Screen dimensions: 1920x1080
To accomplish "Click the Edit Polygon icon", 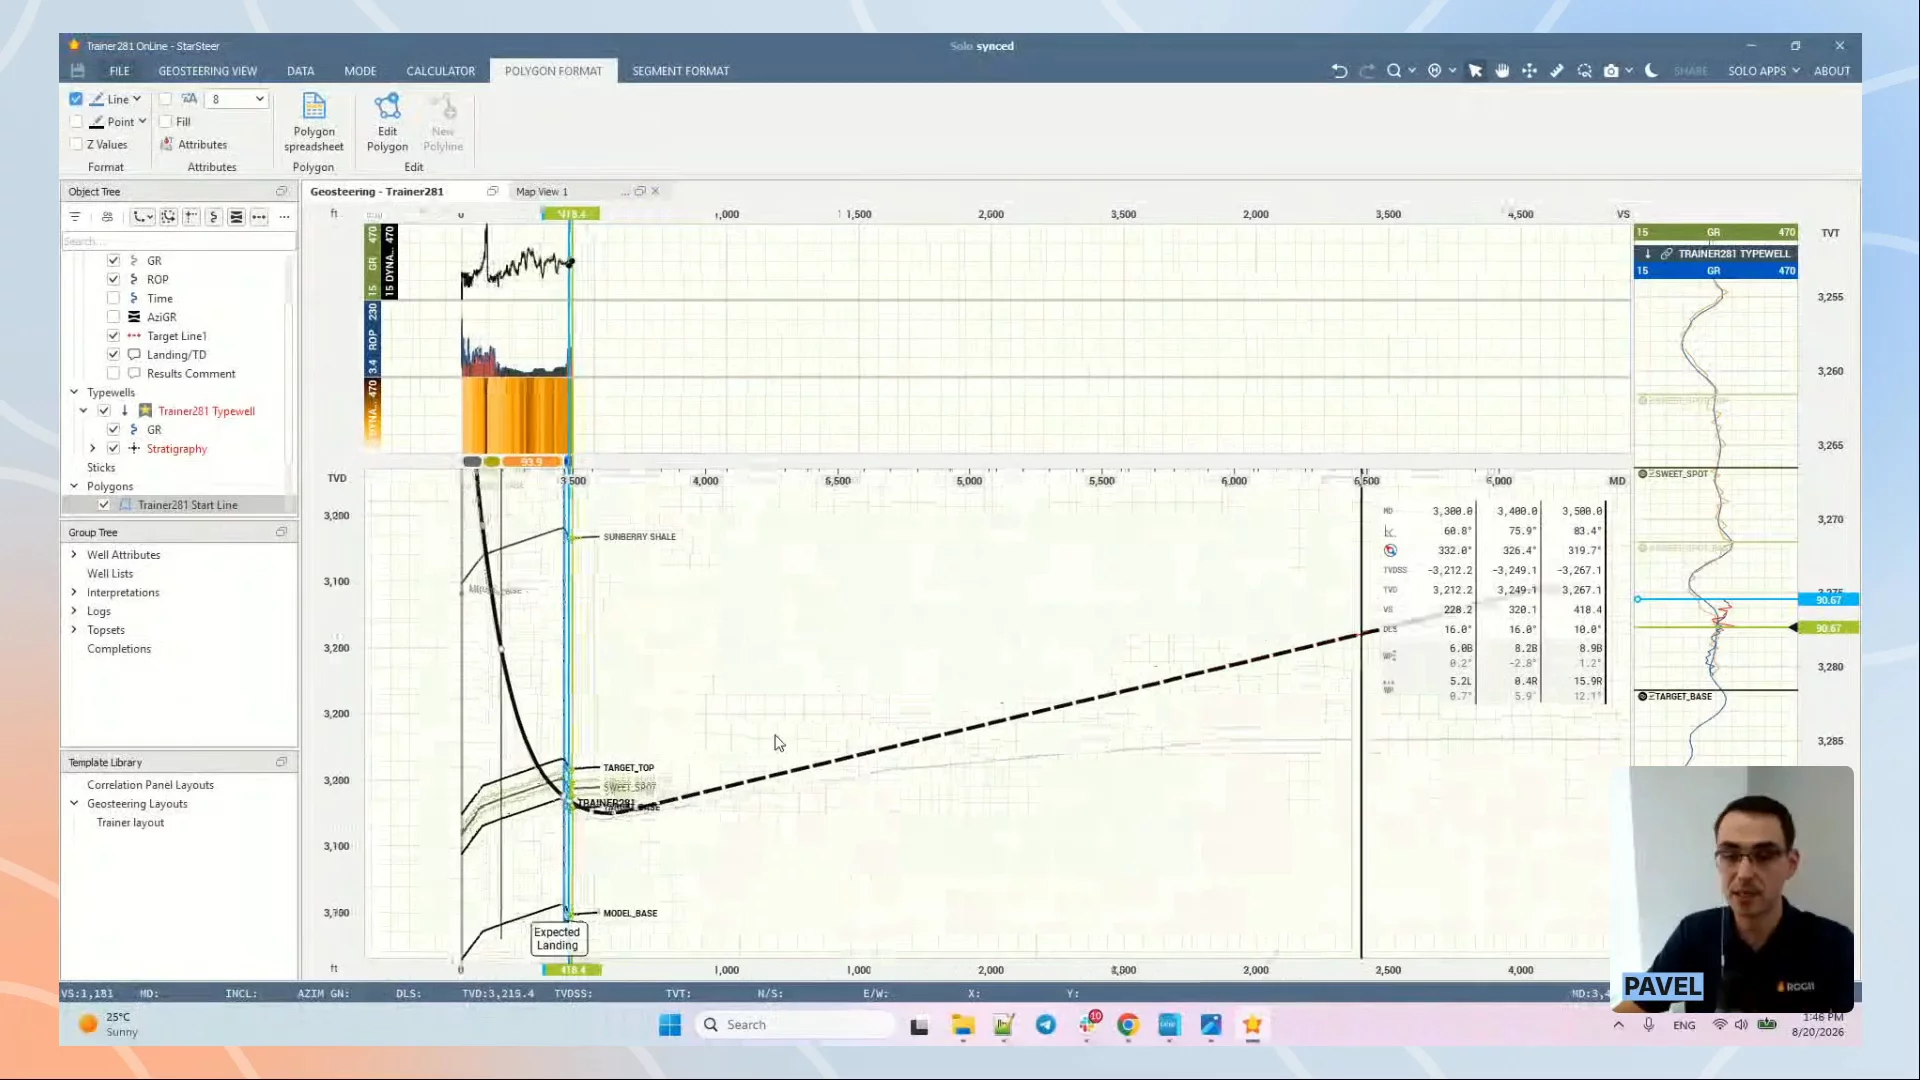I will pyautogui.click(x=387, y=122).
